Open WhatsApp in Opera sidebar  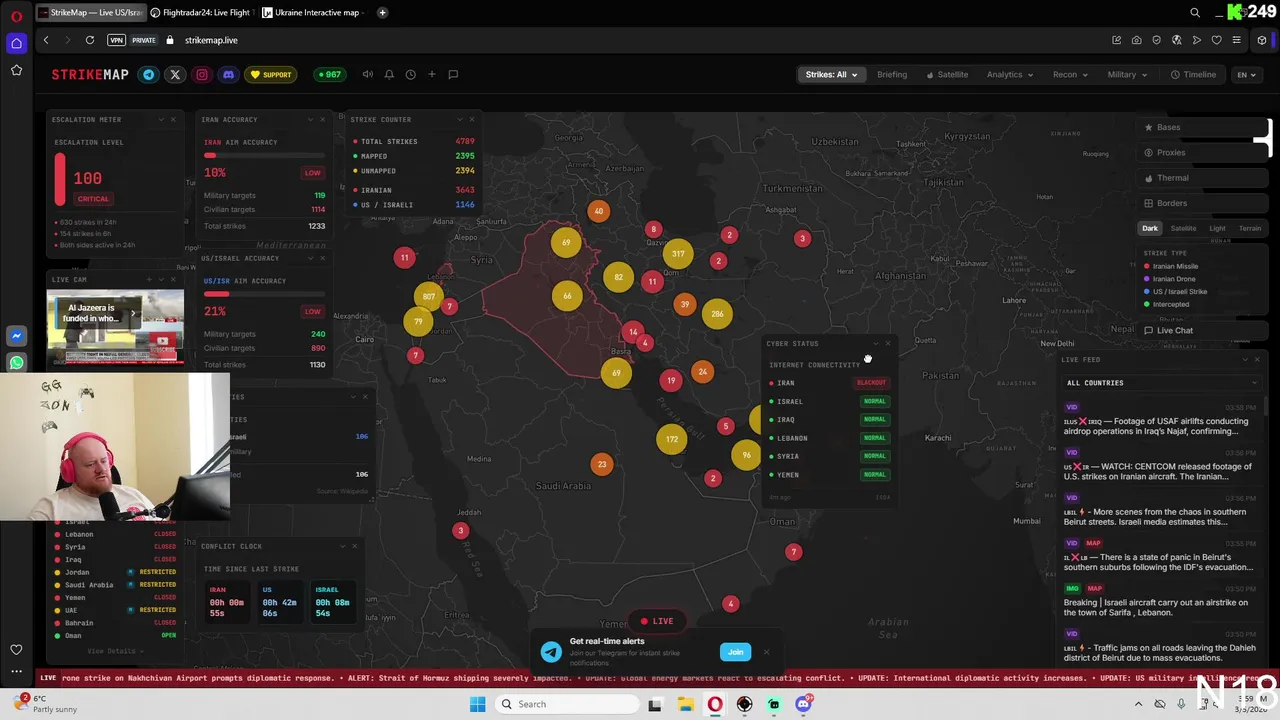coord(16,362)
